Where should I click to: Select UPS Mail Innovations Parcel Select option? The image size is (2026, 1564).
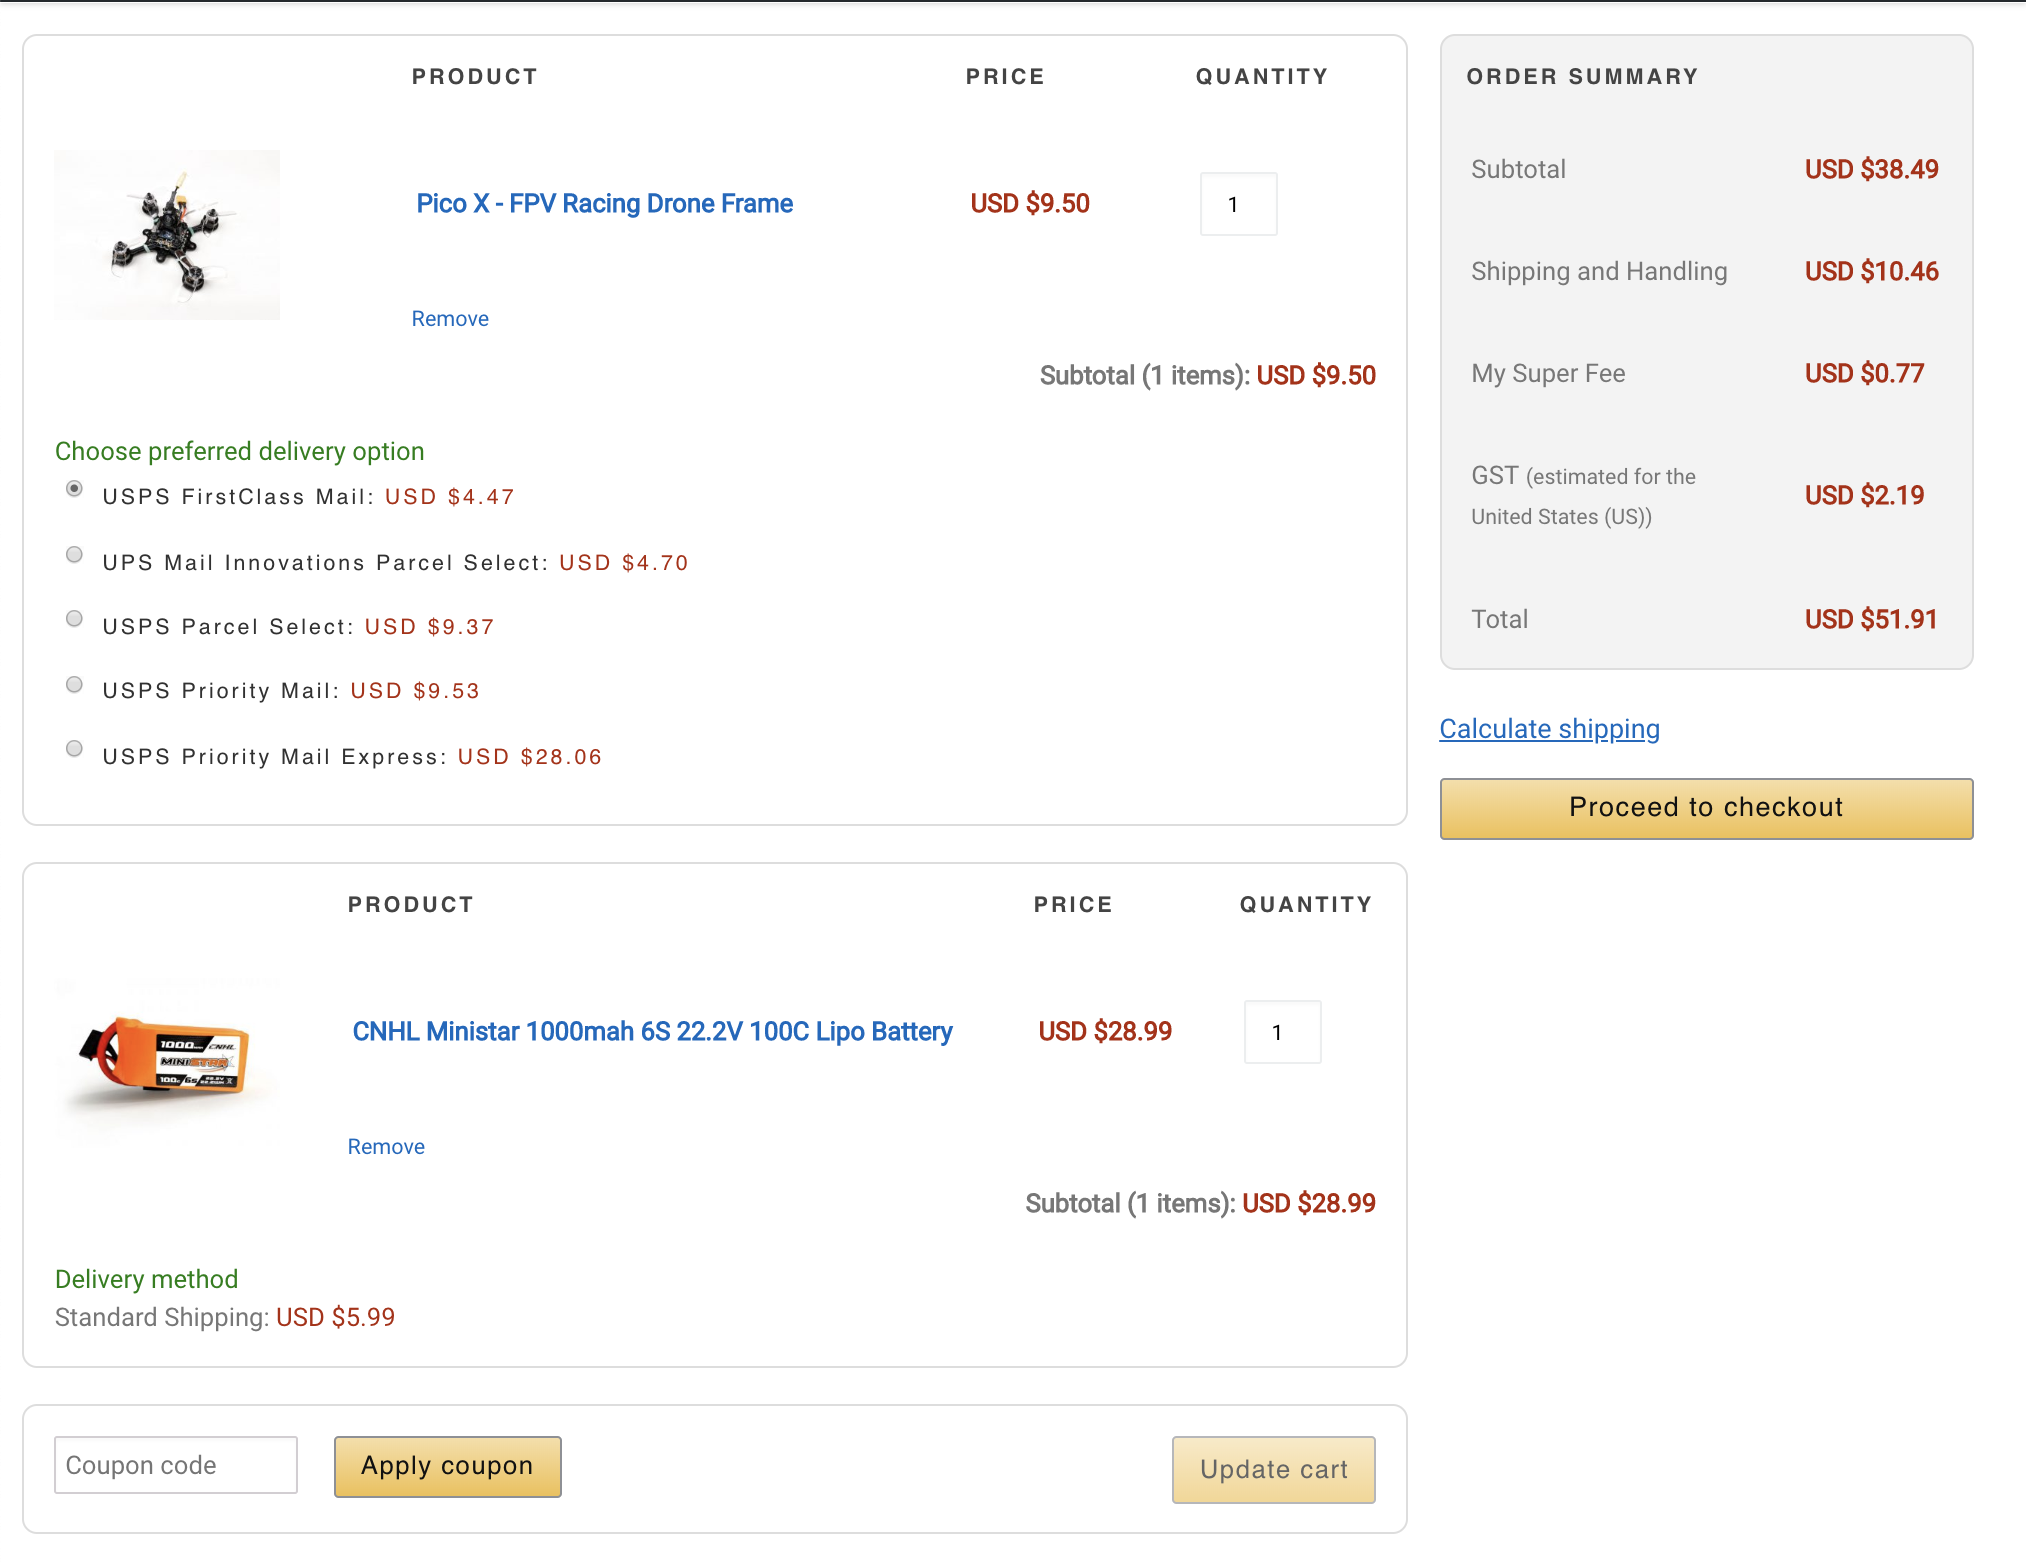coord(74,555)
